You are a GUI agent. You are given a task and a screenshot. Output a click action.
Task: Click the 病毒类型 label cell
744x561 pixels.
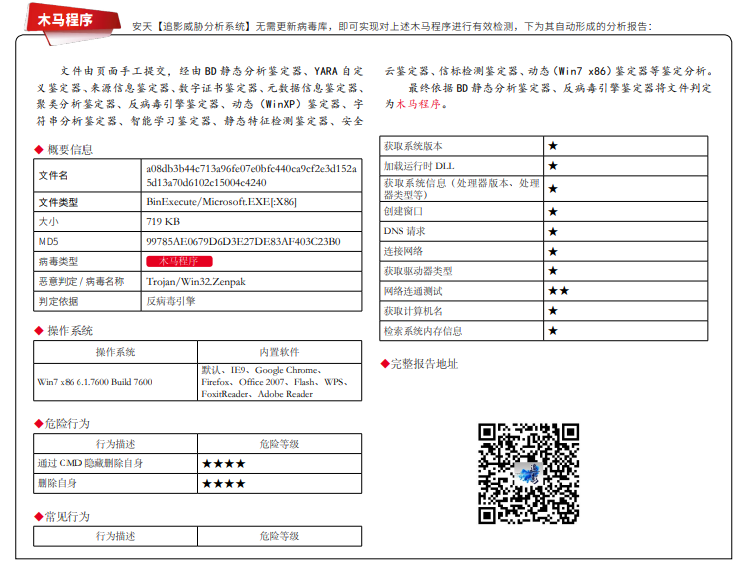(x=87, y=262)
